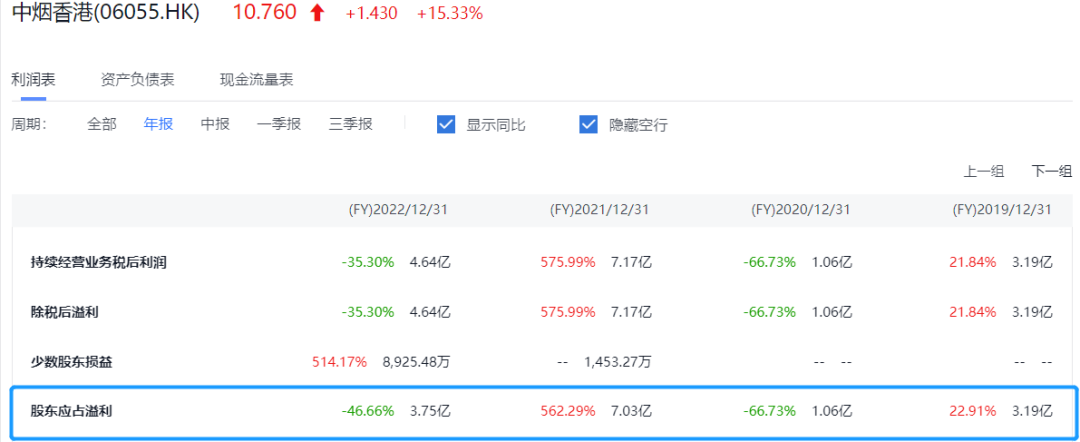This screenshot has width=1080, height=442.
Task: Select the 全部 period filter
Action: 102,125
